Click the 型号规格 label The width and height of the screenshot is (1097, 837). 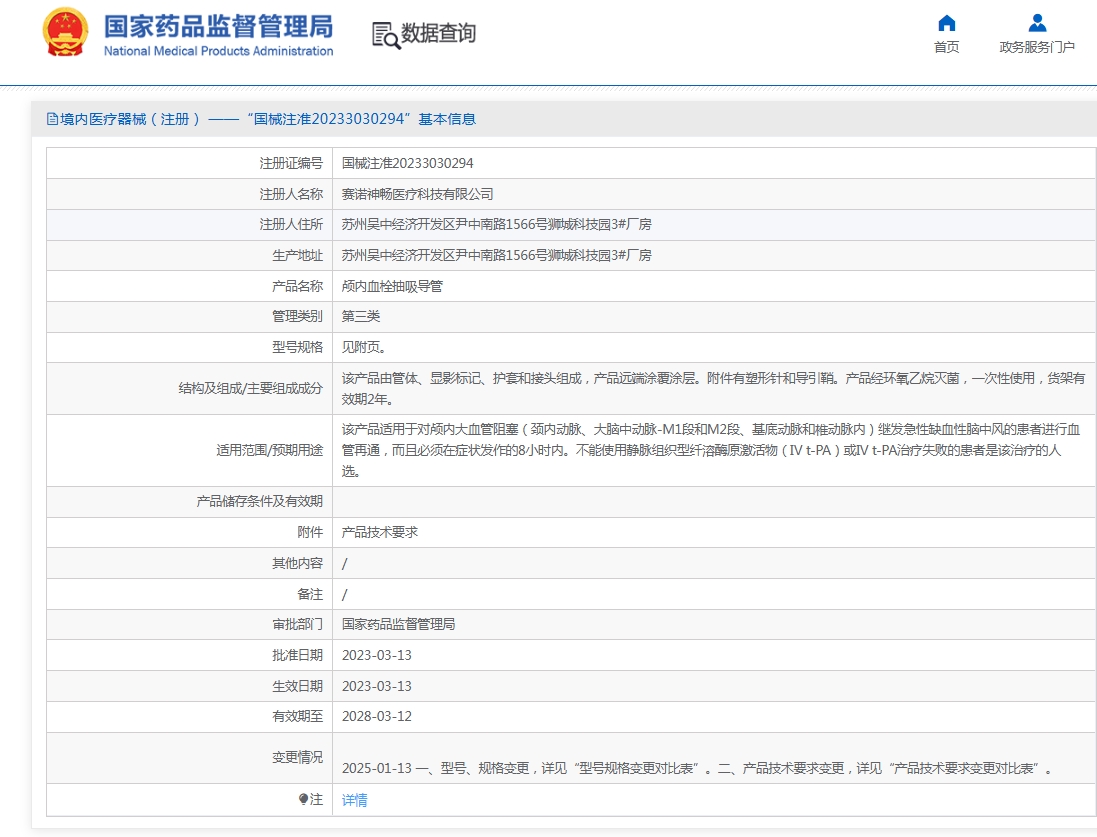(297, 347)
